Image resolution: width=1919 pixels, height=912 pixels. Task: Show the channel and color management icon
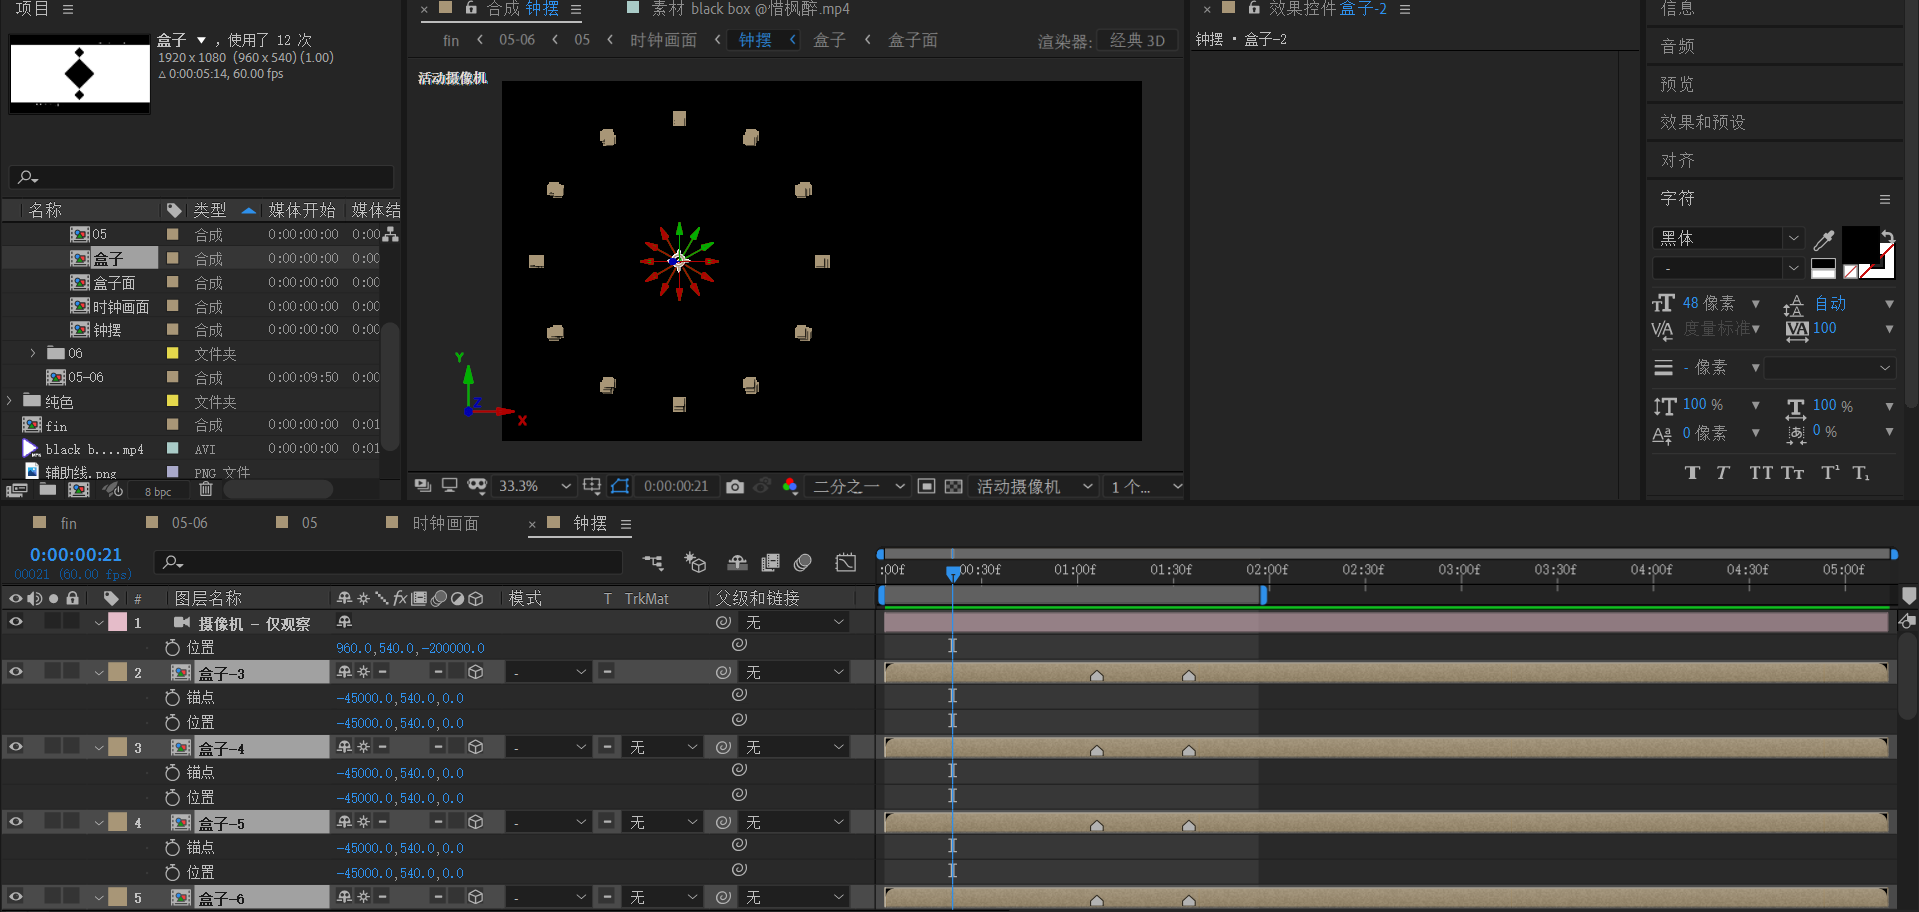pos(790,486)
